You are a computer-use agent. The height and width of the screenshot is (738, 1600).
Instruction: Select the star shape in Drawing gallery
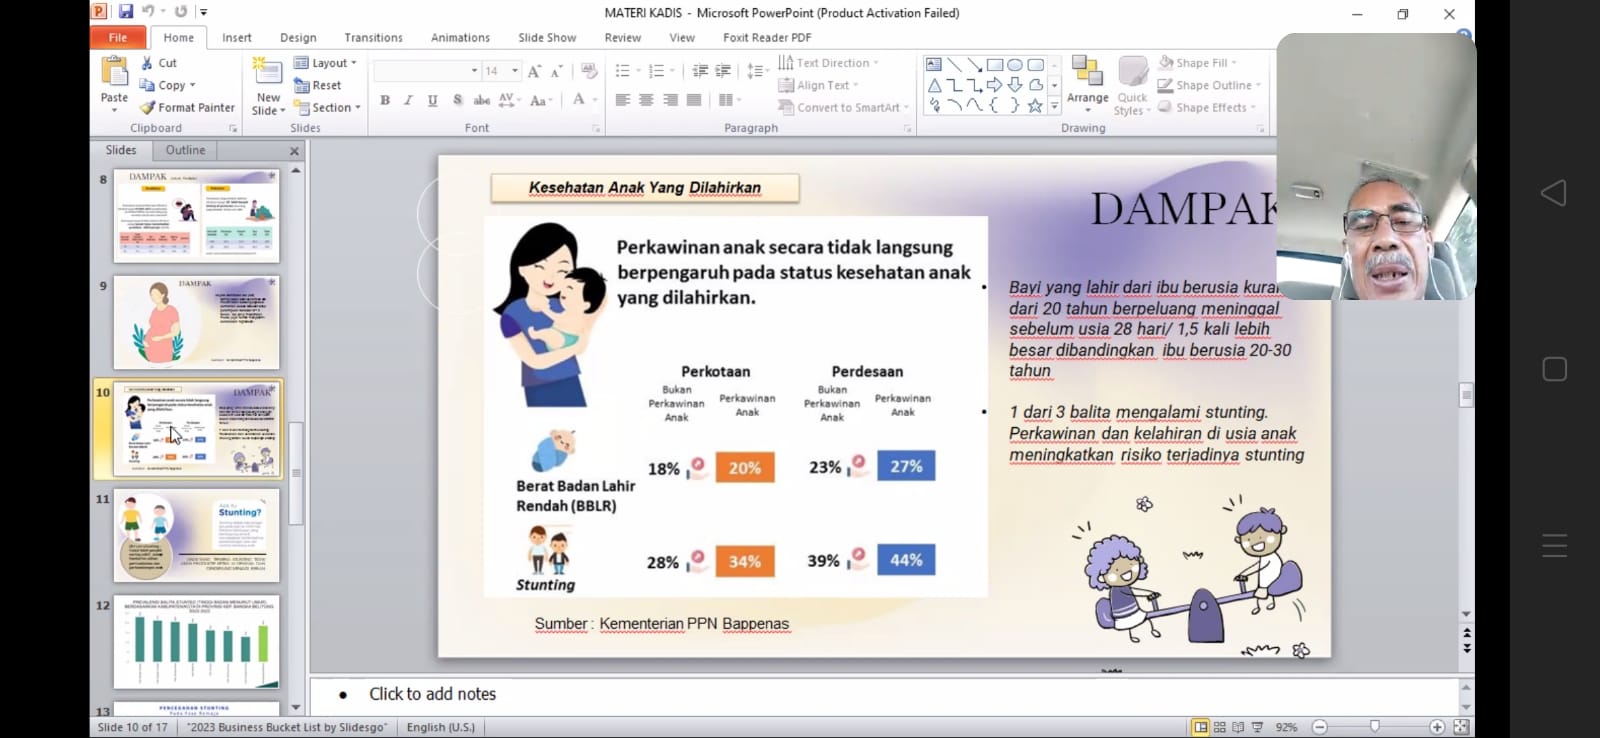pos(1035,106)
